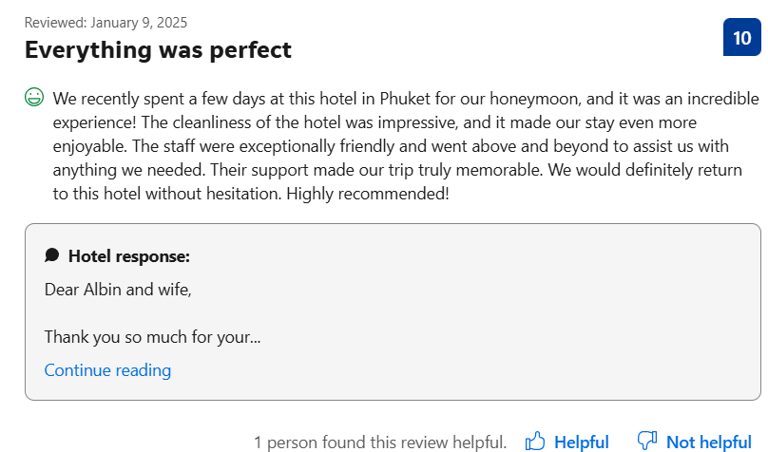Click the speech bubble hotel response icon
Viewport: 768px width, 452px height.
pyautogui.click(x=52, y=255)
